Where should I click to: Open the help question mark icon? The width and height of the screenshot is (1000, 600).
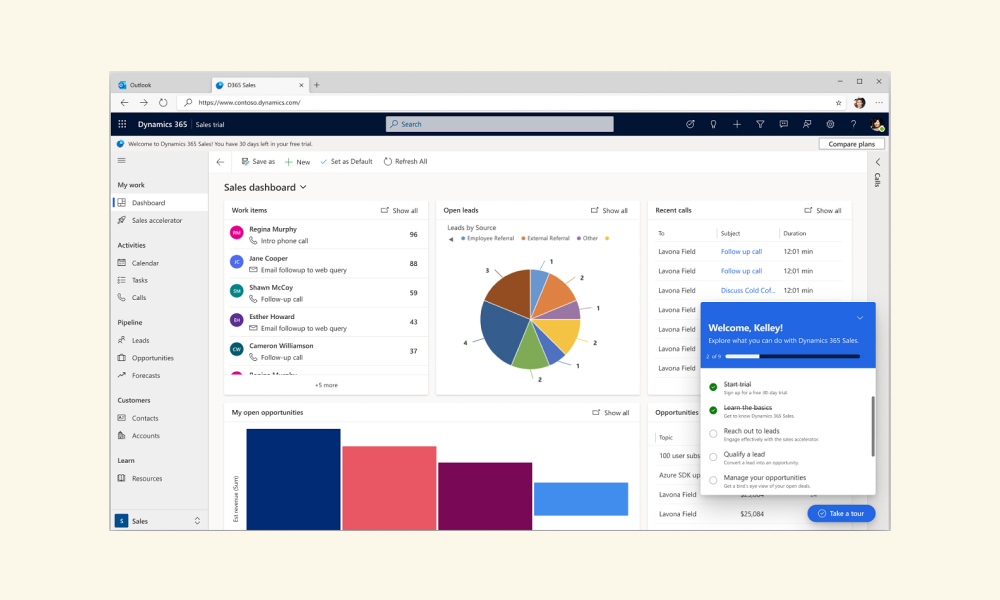click(x=853, y=124)
